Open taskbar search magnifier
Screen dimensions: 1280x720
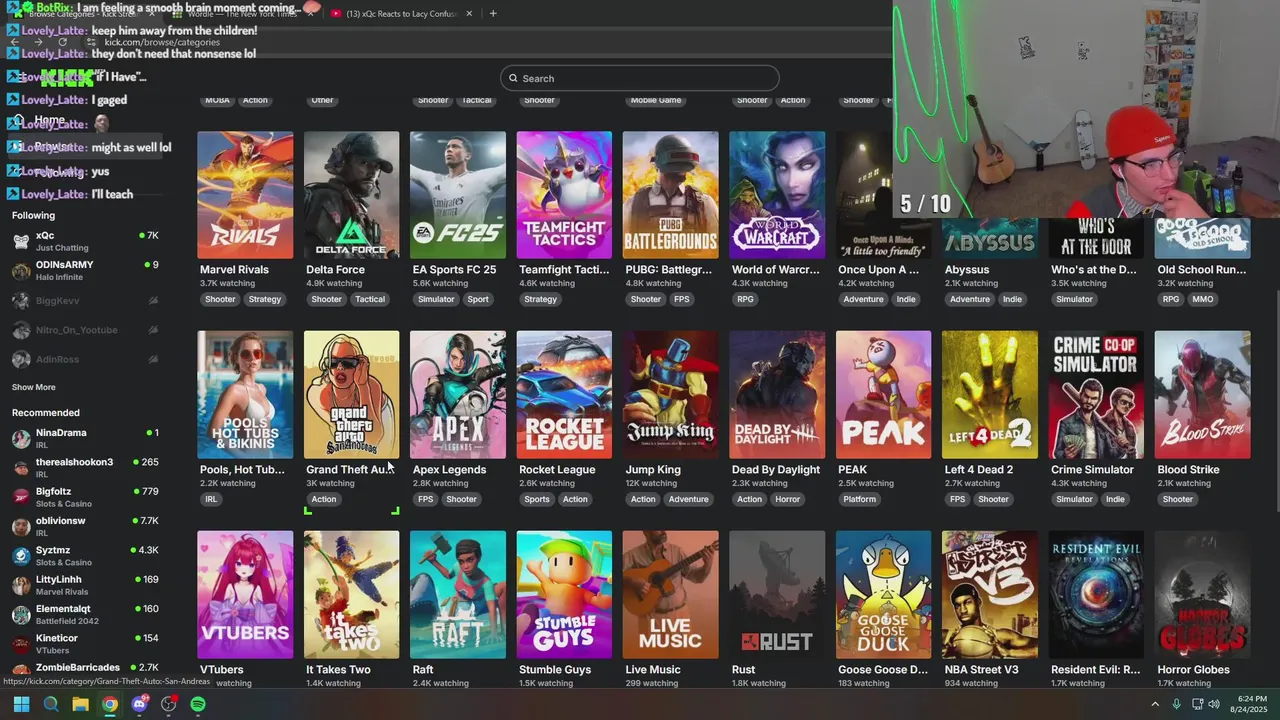51,704
